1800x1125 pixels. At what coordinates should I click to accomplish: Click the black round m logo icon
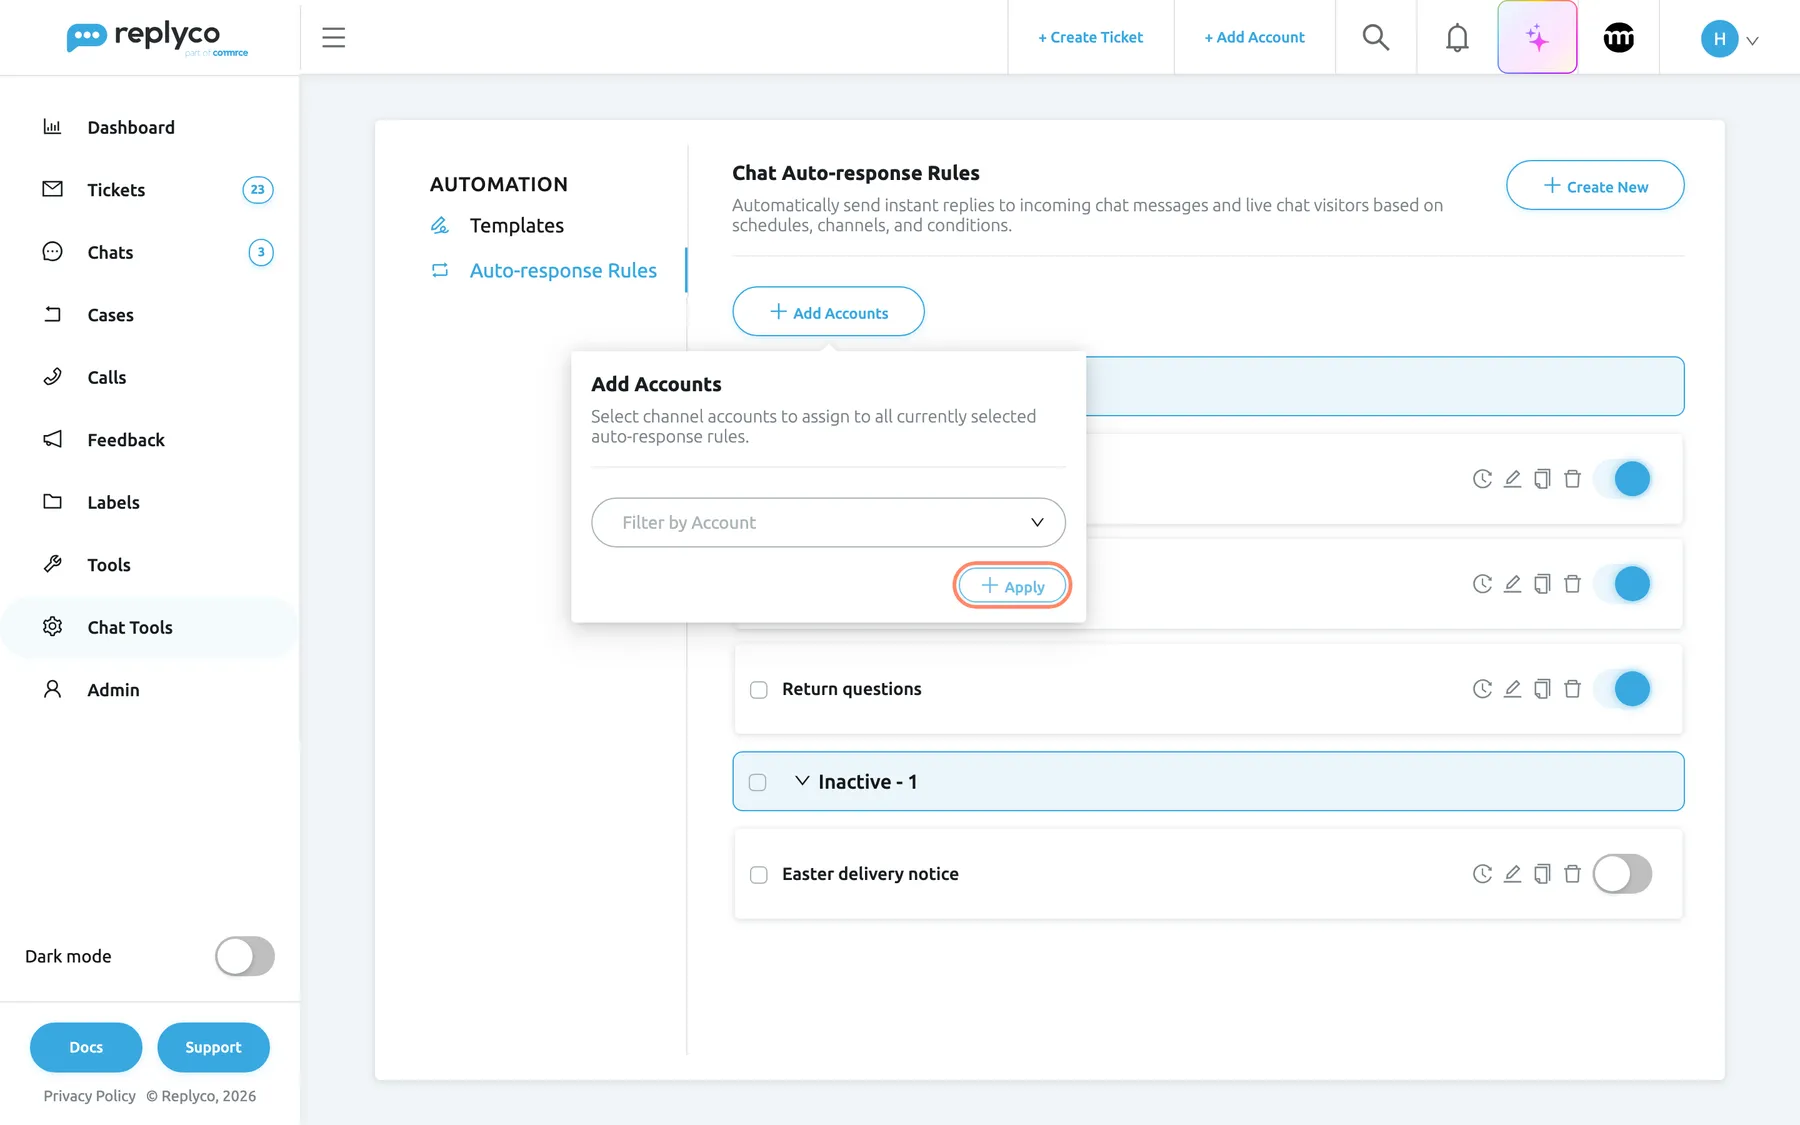(1618, 38)
